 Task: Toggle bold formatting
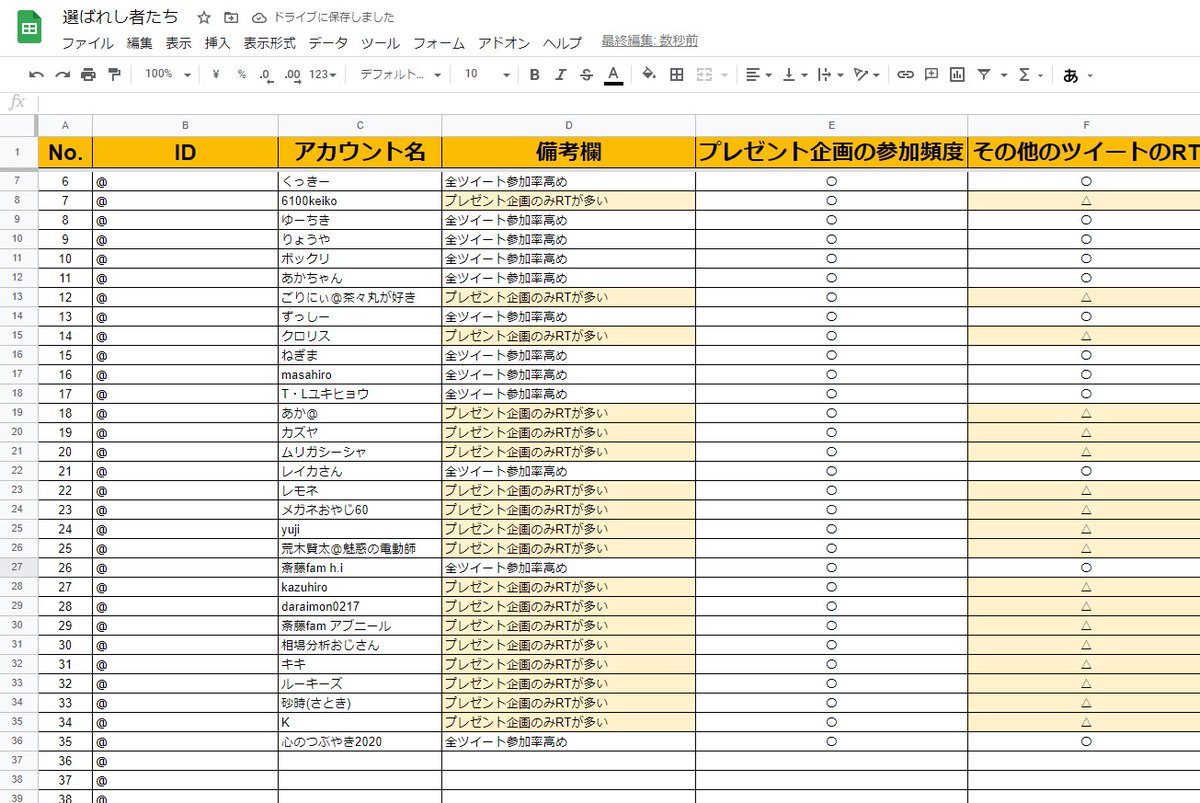click(x=535, y=74)
